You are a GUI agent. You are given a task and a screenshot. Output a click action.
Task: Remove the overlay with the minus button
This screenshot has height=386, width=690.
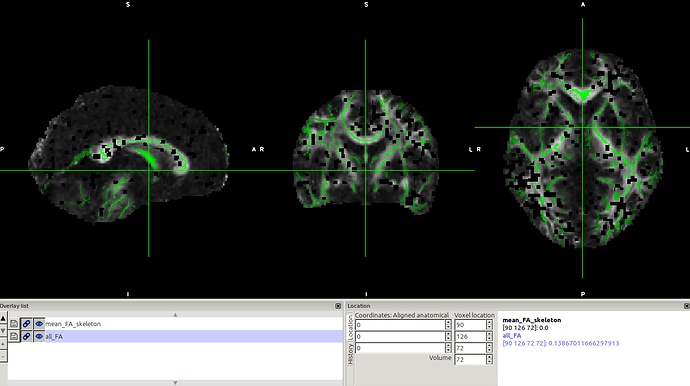[x=3, y=356]
